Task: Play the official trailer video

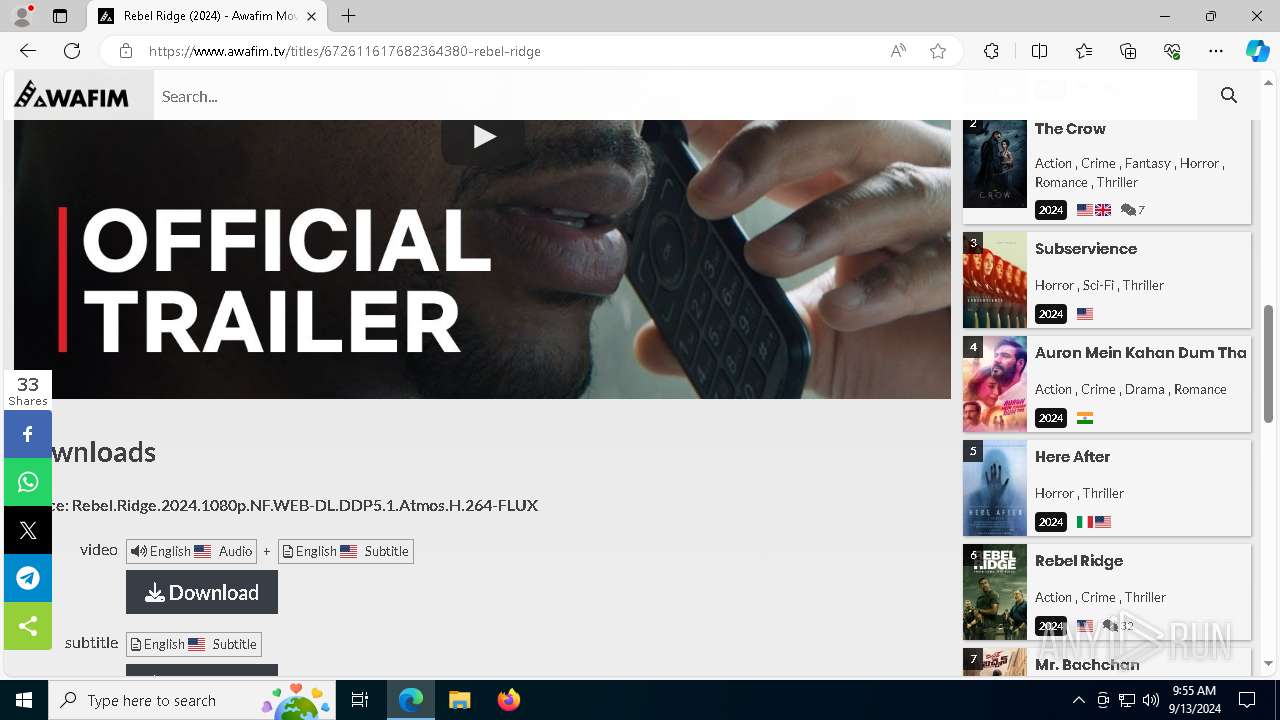Action: [x=484, y=137]
